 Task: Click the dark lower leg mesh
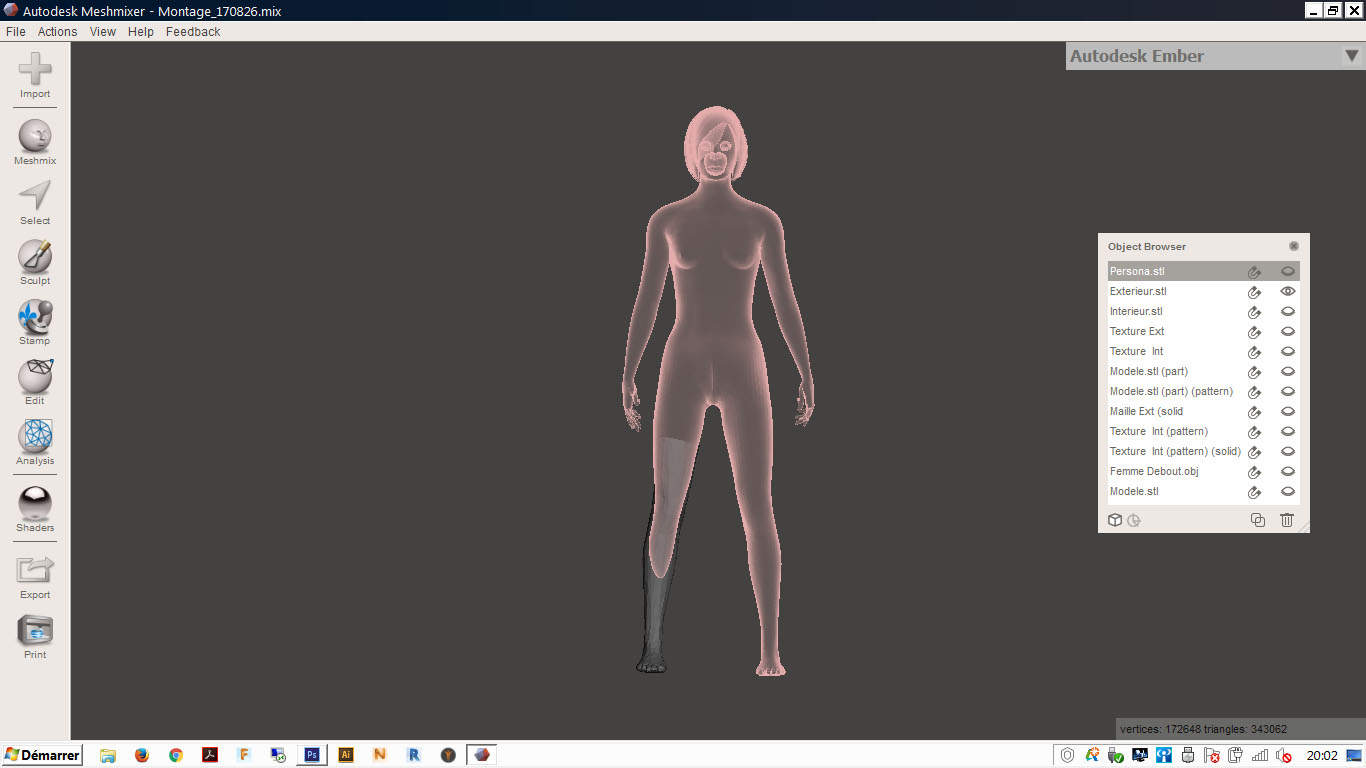click(x=655, y=615)
